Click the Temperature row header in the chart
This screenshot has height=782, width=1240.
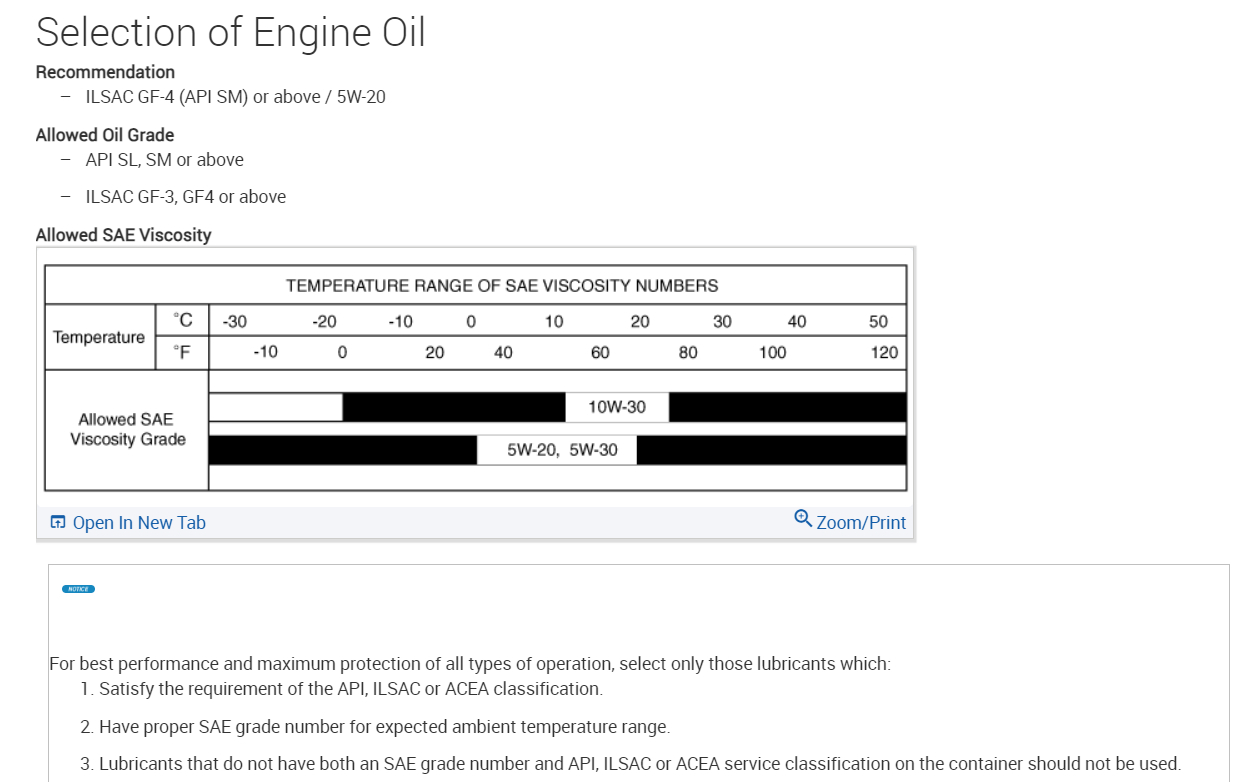(x=99, y=337)
